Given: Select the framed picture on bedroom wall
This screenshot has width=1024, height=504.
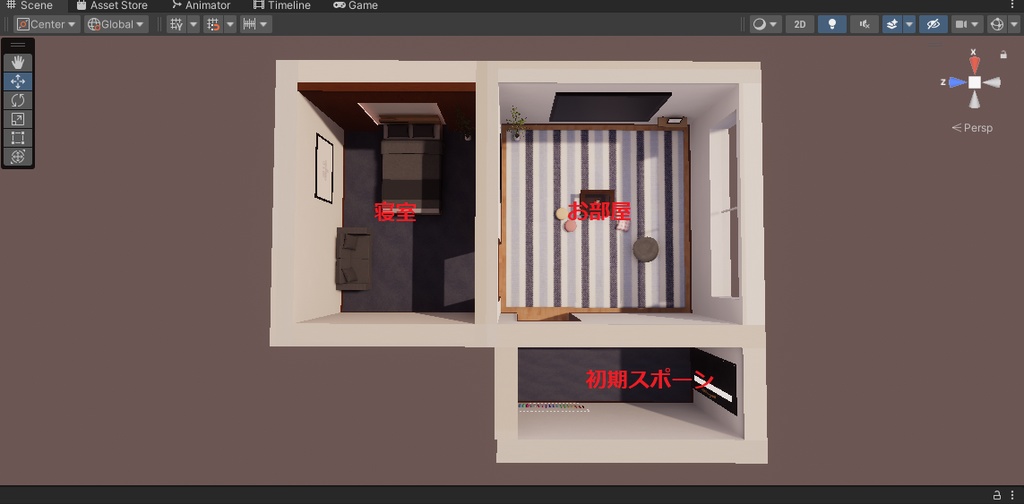Looking at the screenshot, I should click(x=325, y=168).
